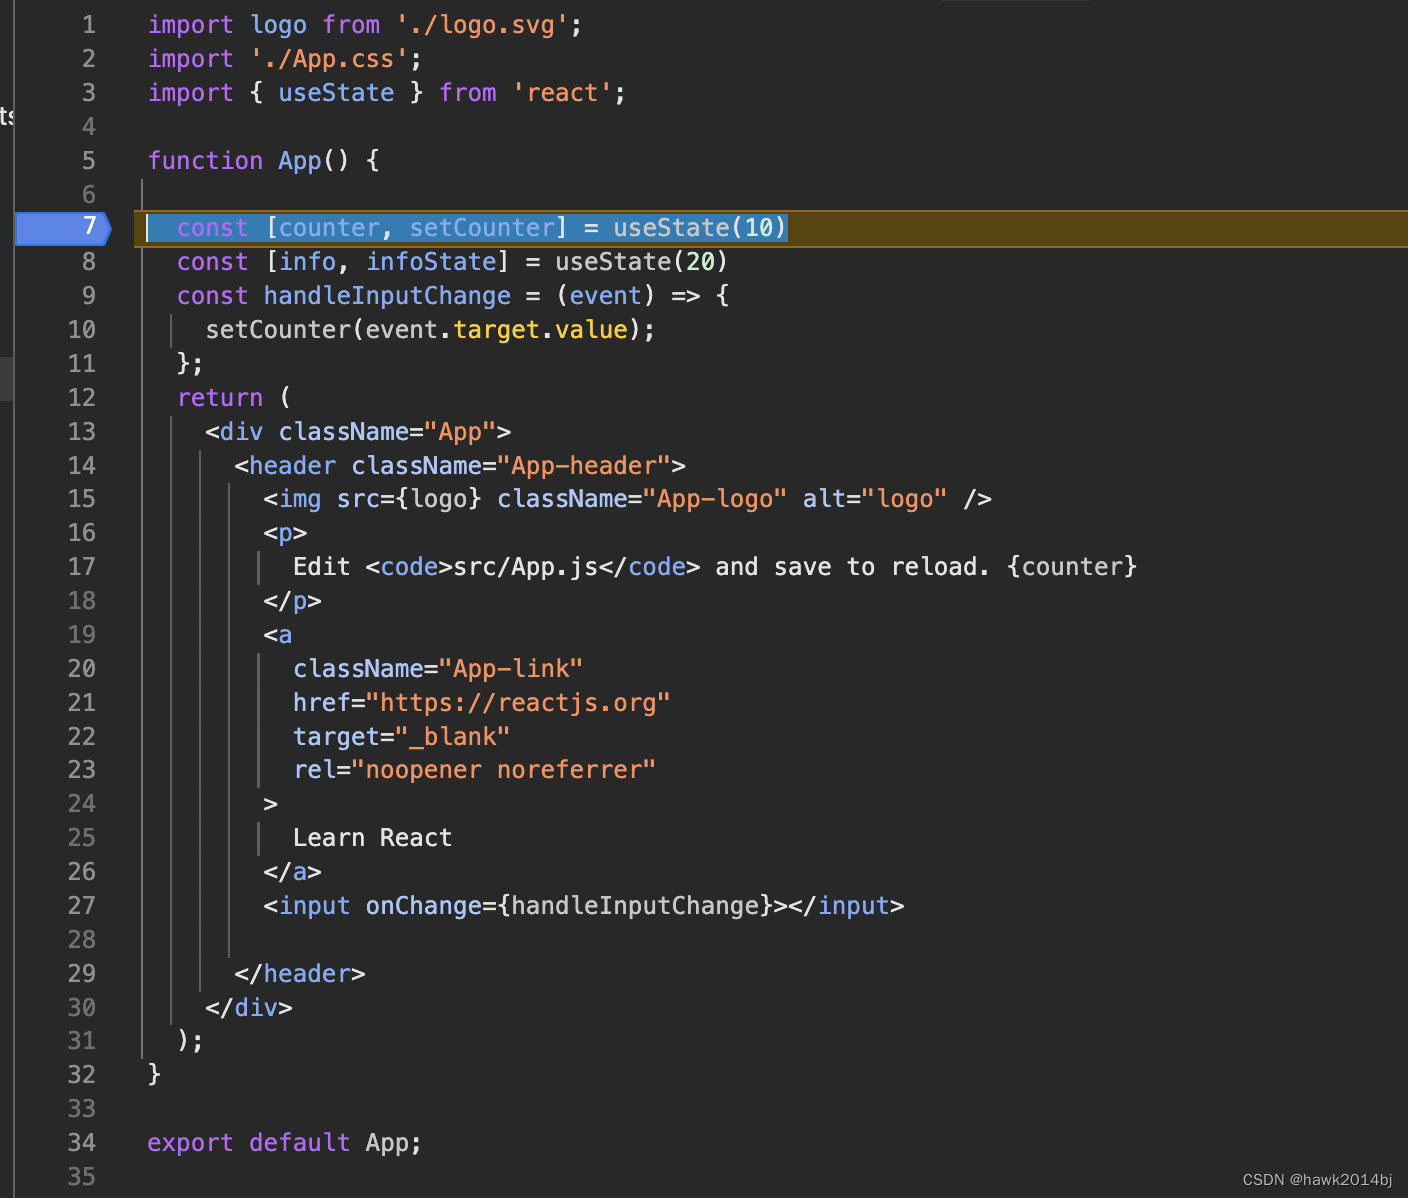Screen dimensions: 1408x1198
Task: Click line number 34 in the gutter
Action: [x=82, y=1143]
